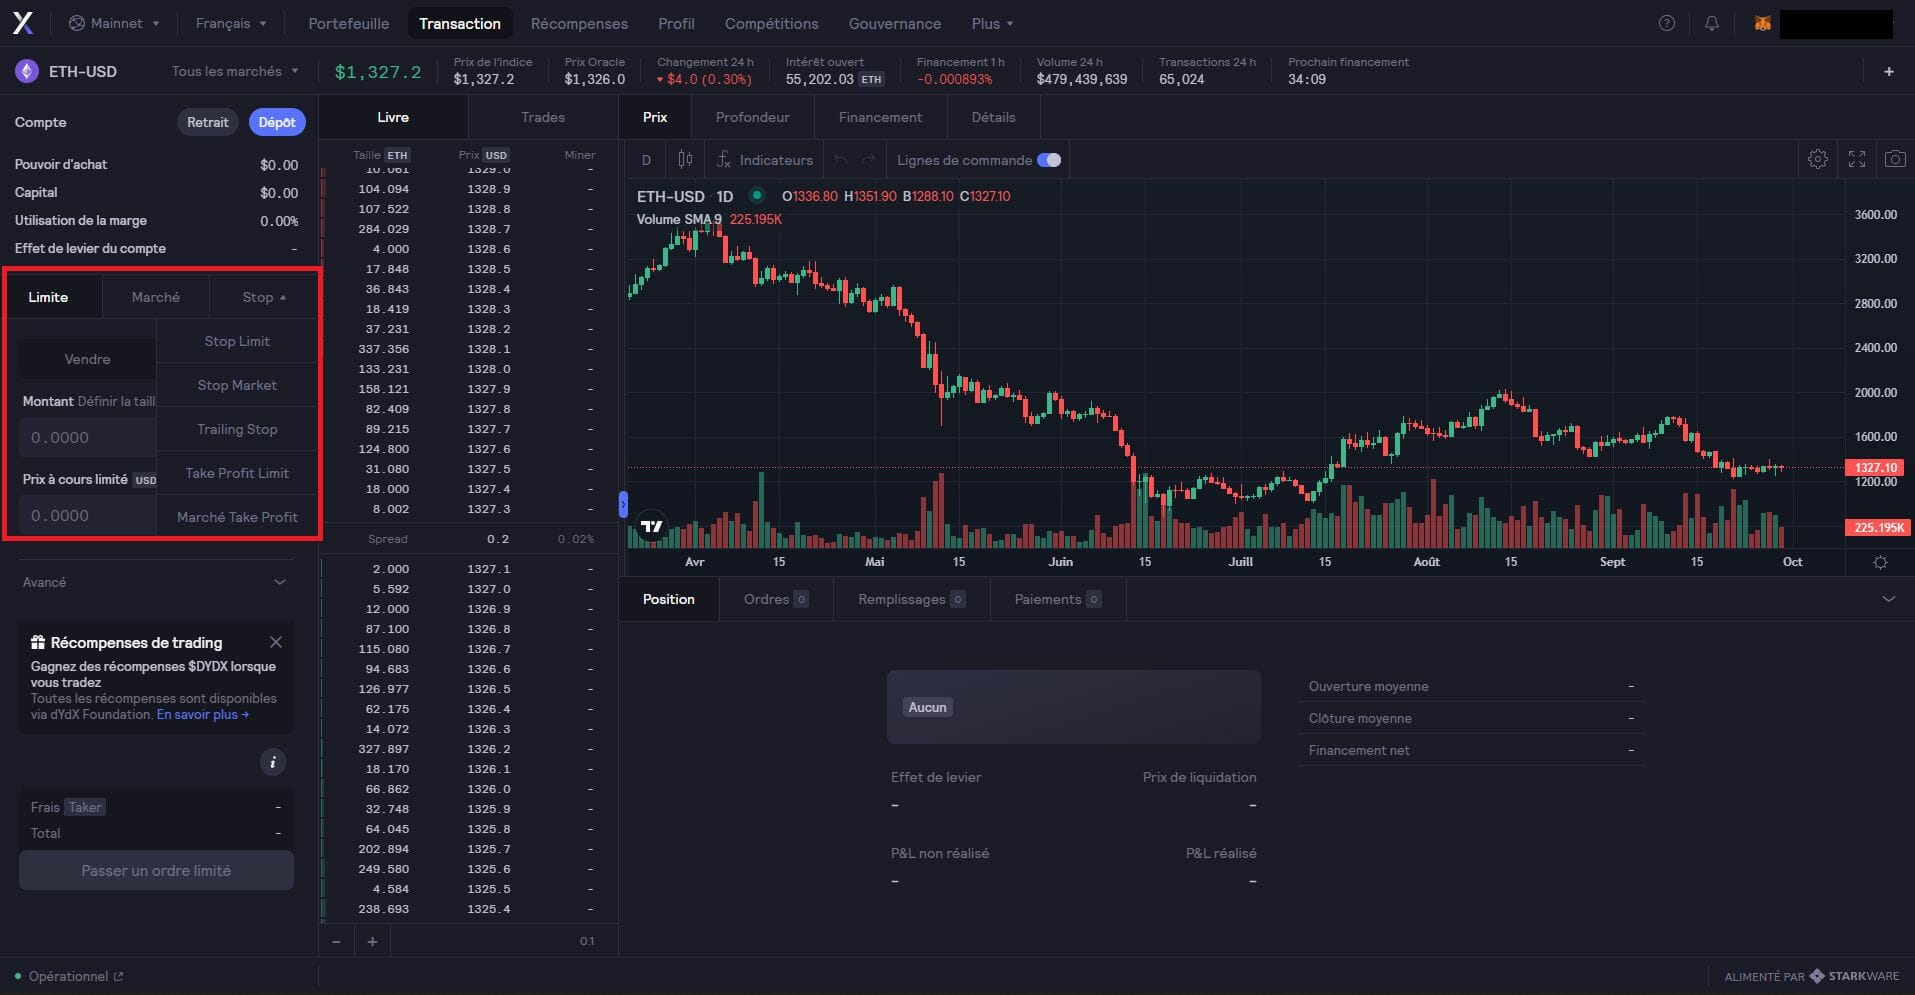Open the Mainnet network dropdown

(114, 23)
